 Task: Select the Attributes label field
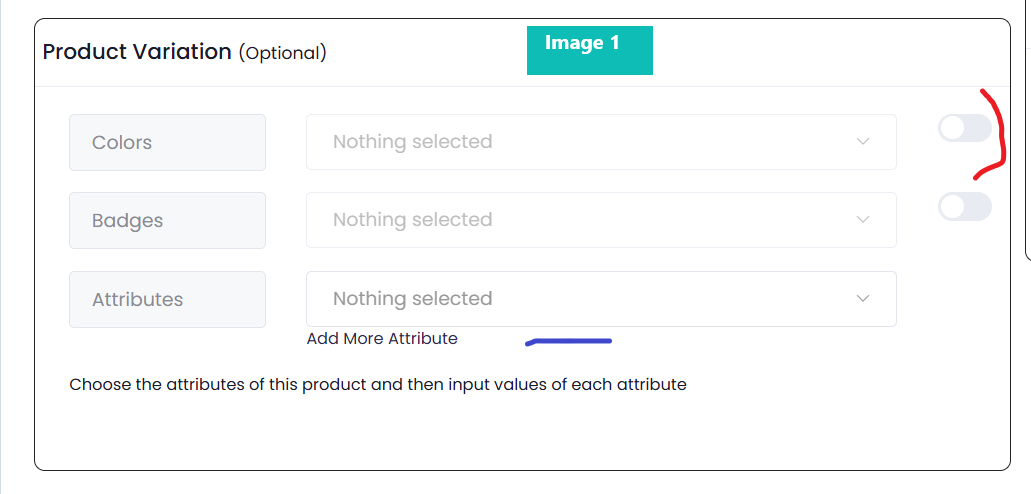click(x=168, y=299)
